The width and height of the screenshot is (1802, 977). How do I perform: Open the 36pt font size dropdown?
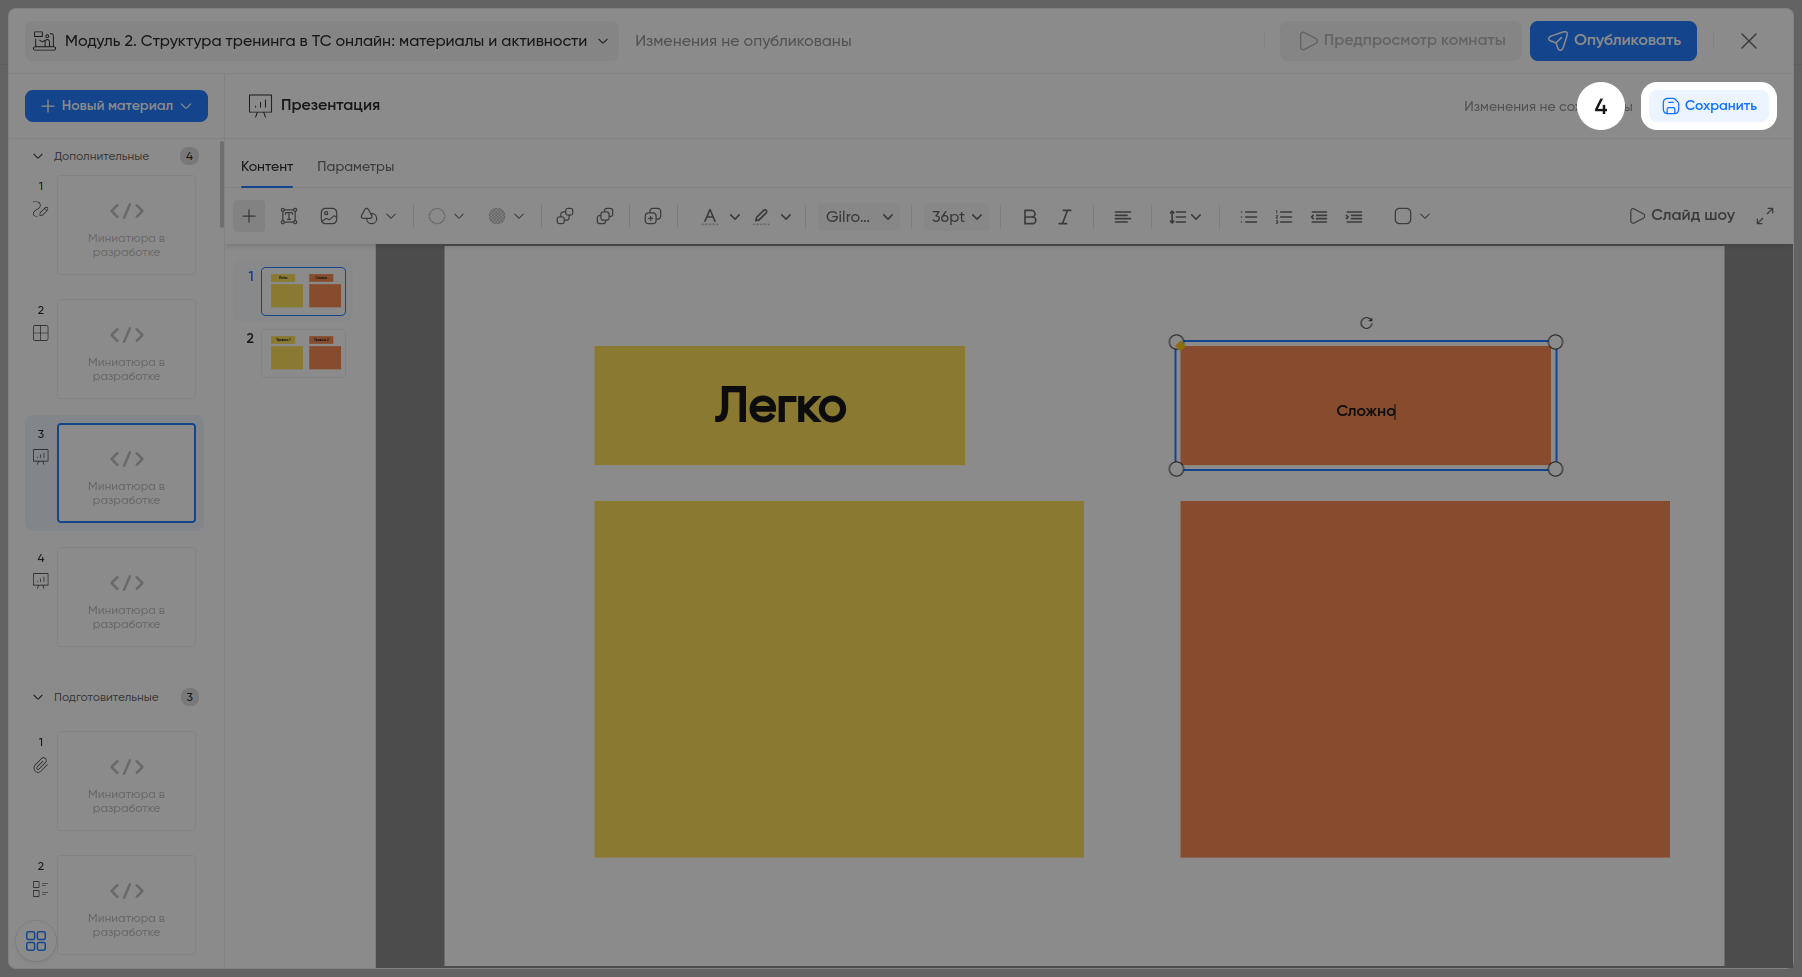[957, 216]
